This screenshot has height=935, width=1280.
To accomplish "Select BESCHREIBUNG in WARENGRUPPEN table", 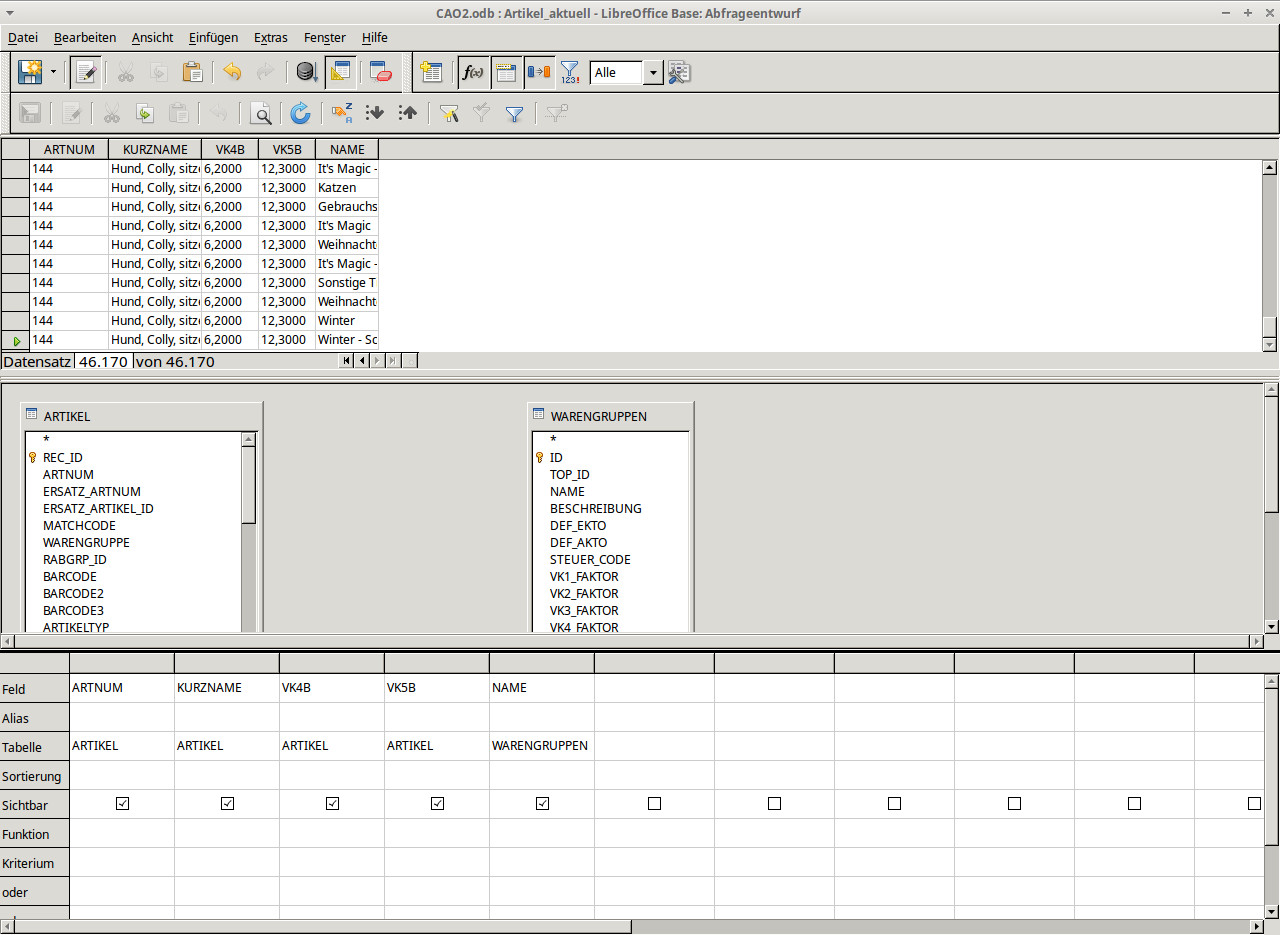I will click(x=596, y=508).
